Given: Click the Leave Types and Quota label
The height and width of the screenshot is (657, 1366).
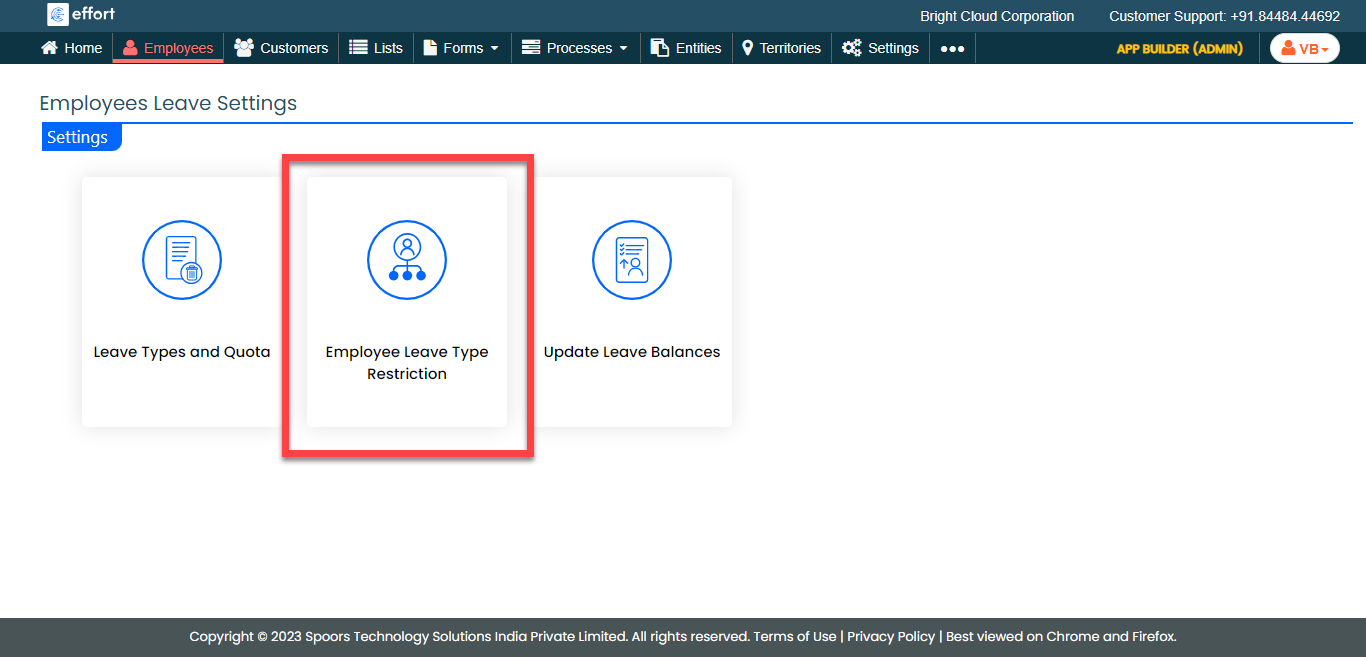Looking at the screenshot, I should (182, 352).
